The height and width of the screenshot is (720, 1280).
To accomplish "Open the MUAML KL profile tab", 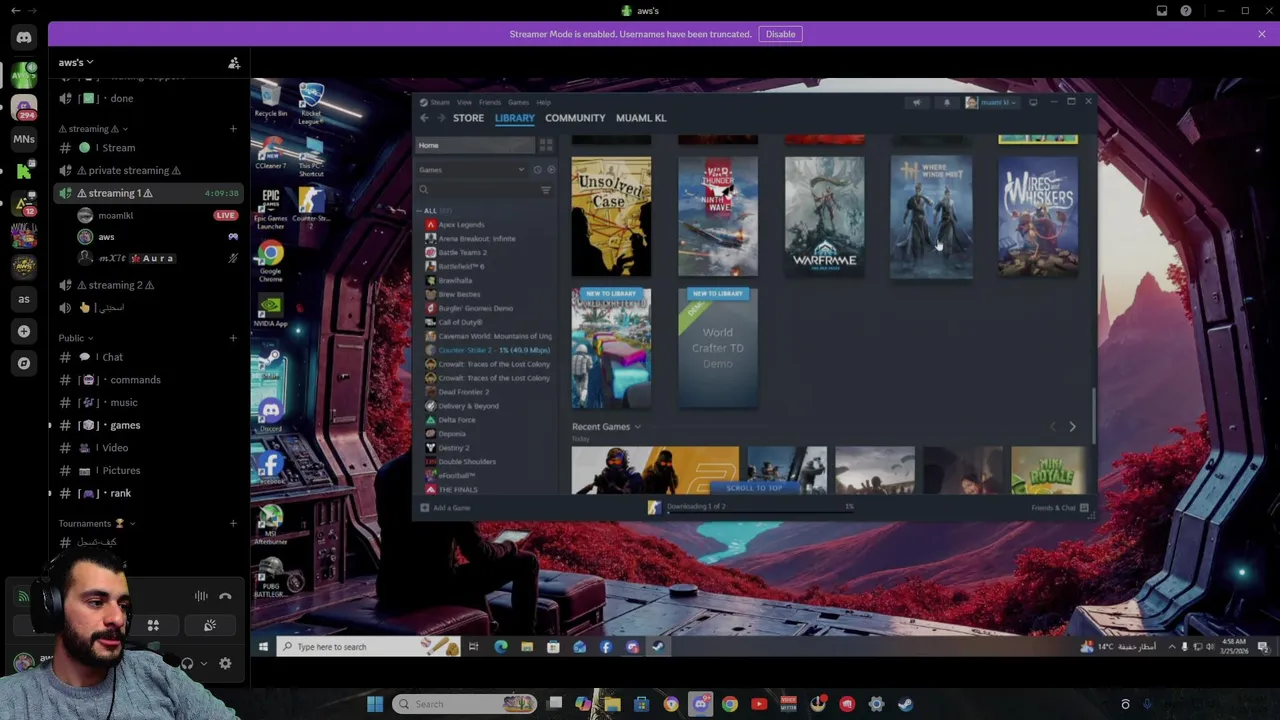I will (641, 118).
